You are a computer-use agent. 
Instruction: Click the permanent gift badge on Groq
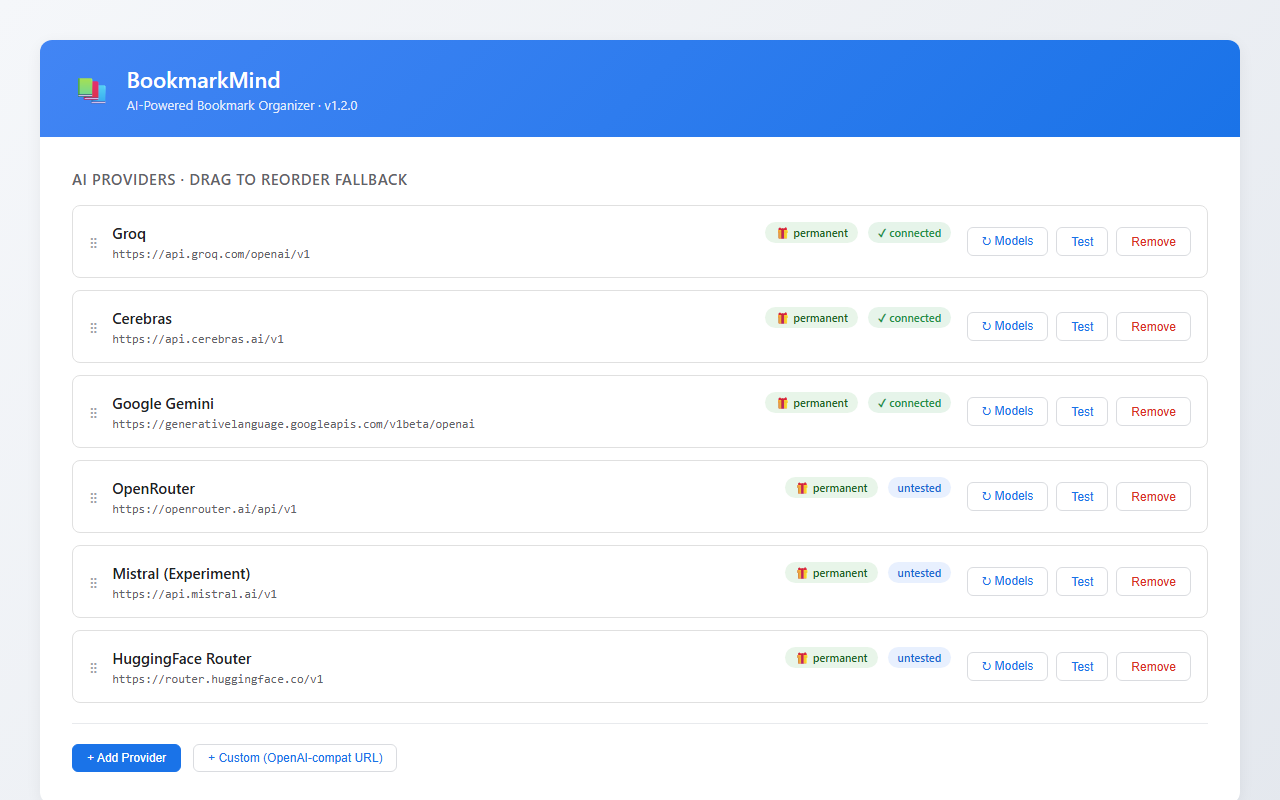pyautogui.click(x=811, y=233)
